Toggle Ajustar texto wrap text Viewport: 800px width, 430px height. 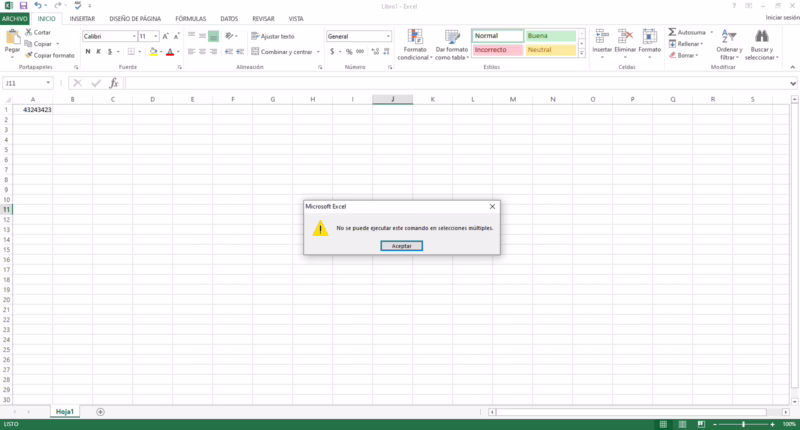tap(273, 36)
